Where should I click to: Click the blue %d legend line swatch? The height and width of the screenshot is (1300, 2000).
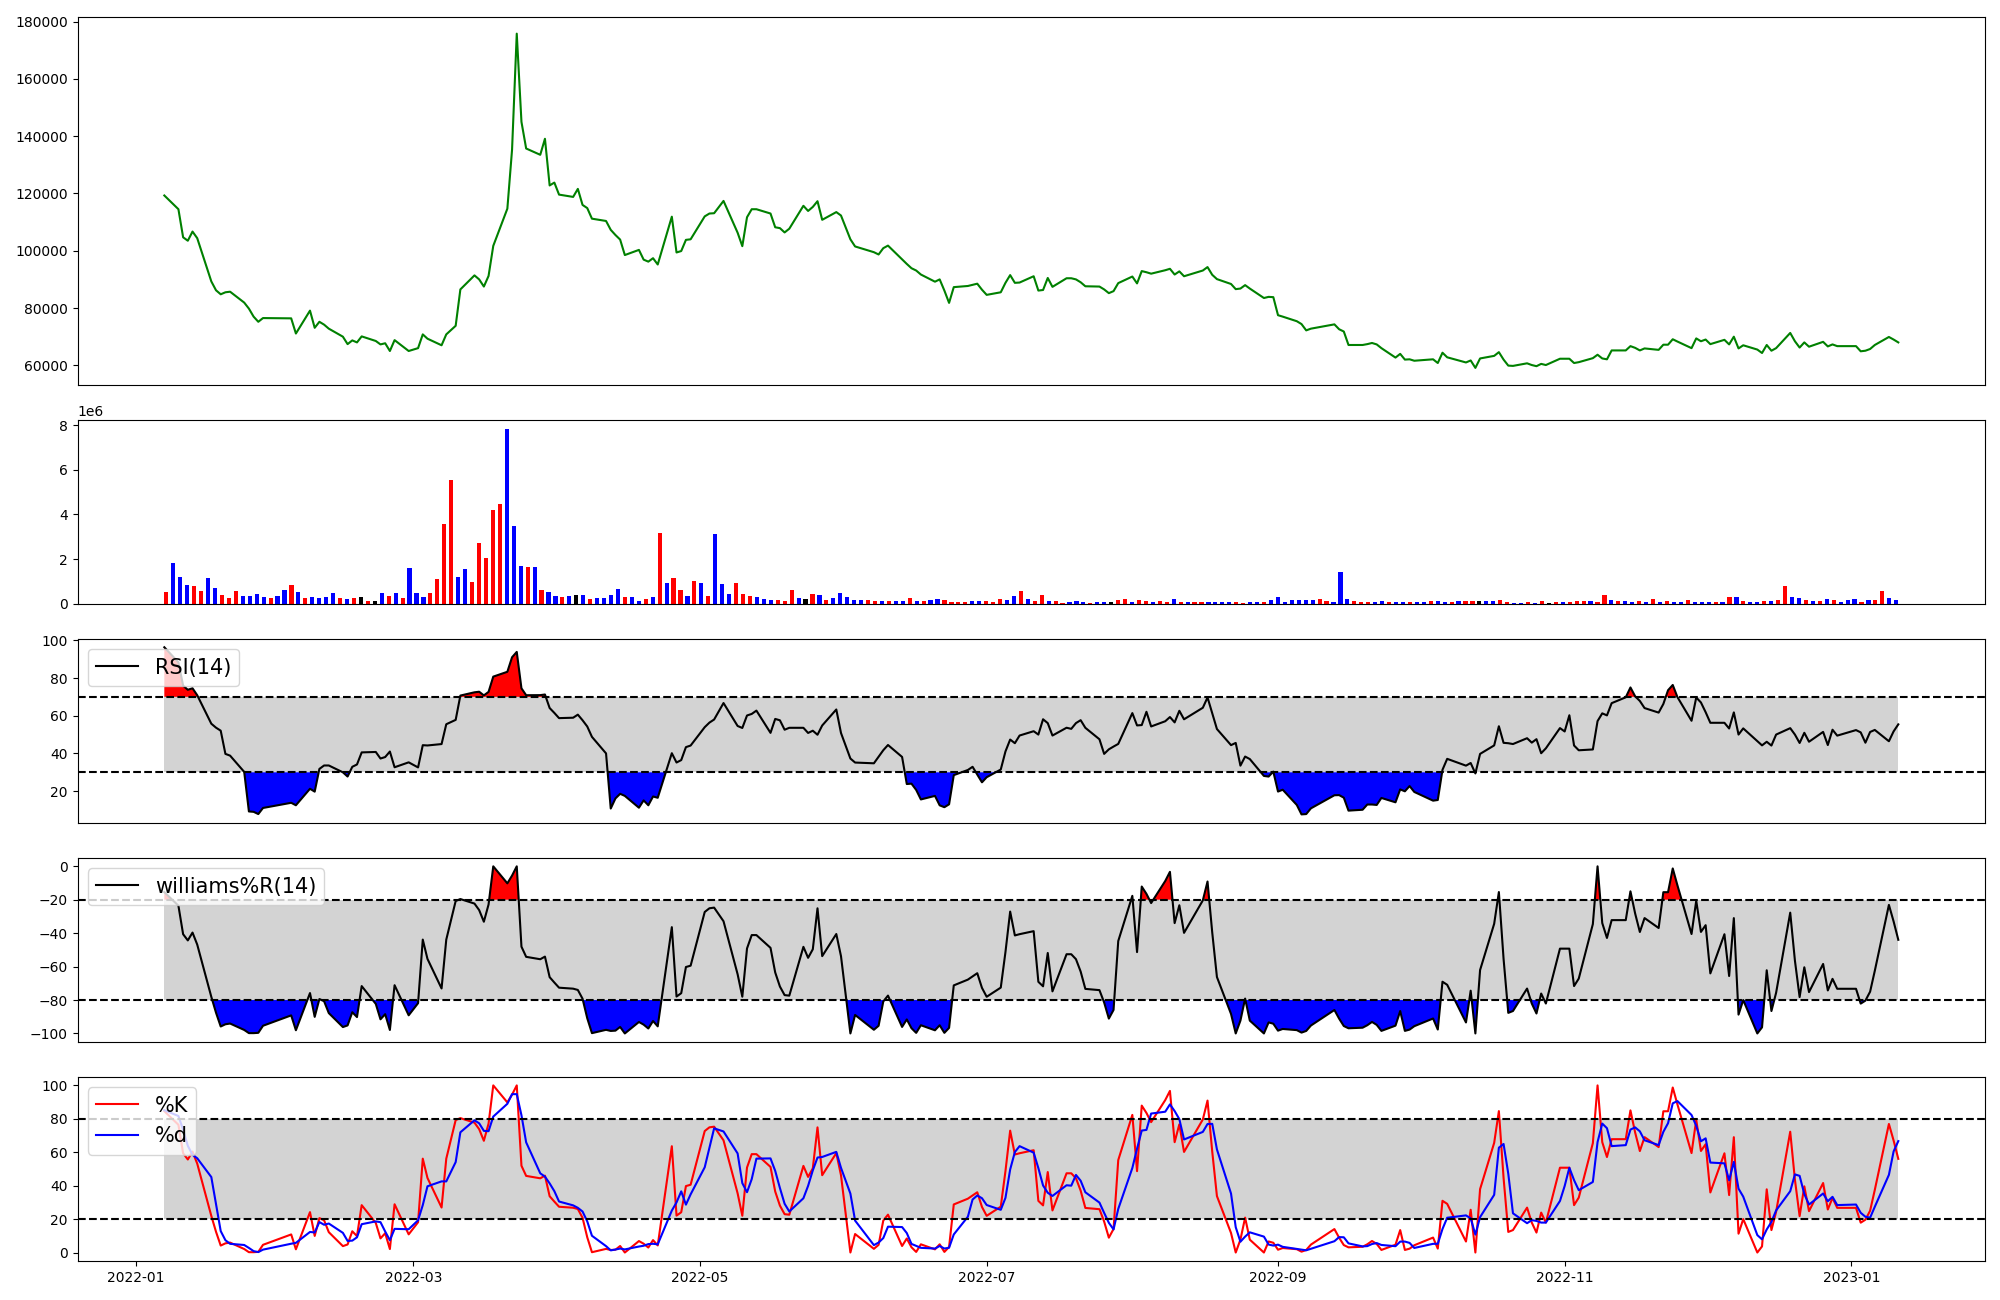point(116,1135)
